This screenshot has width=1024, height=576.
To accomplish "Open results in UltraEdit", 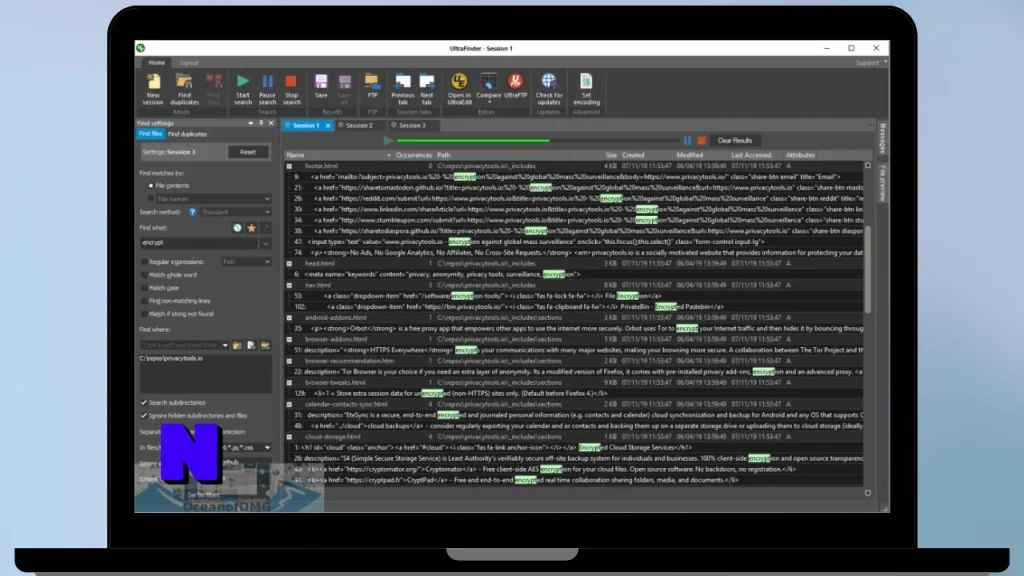I will click(x=459, y=89).
